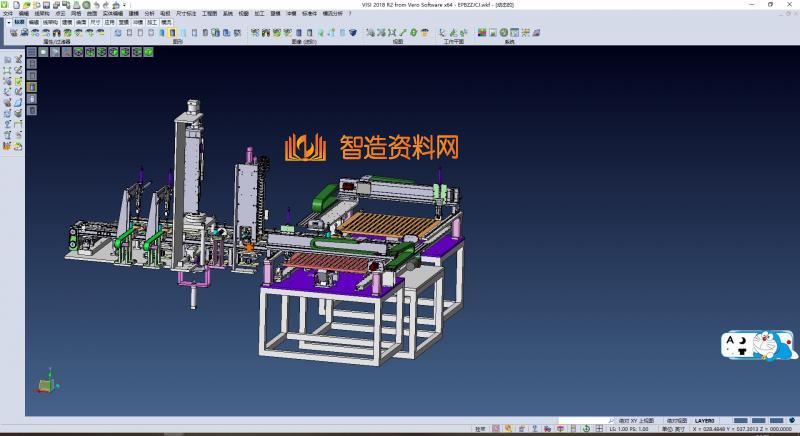
Task: Click the colorful palette icon in 系统 group
Action: [482, 33]
